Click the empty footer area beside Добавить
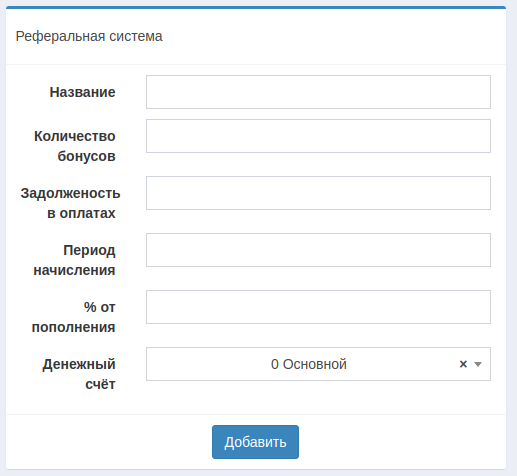Viewport: 517px width, 476px height. point(400,442)
